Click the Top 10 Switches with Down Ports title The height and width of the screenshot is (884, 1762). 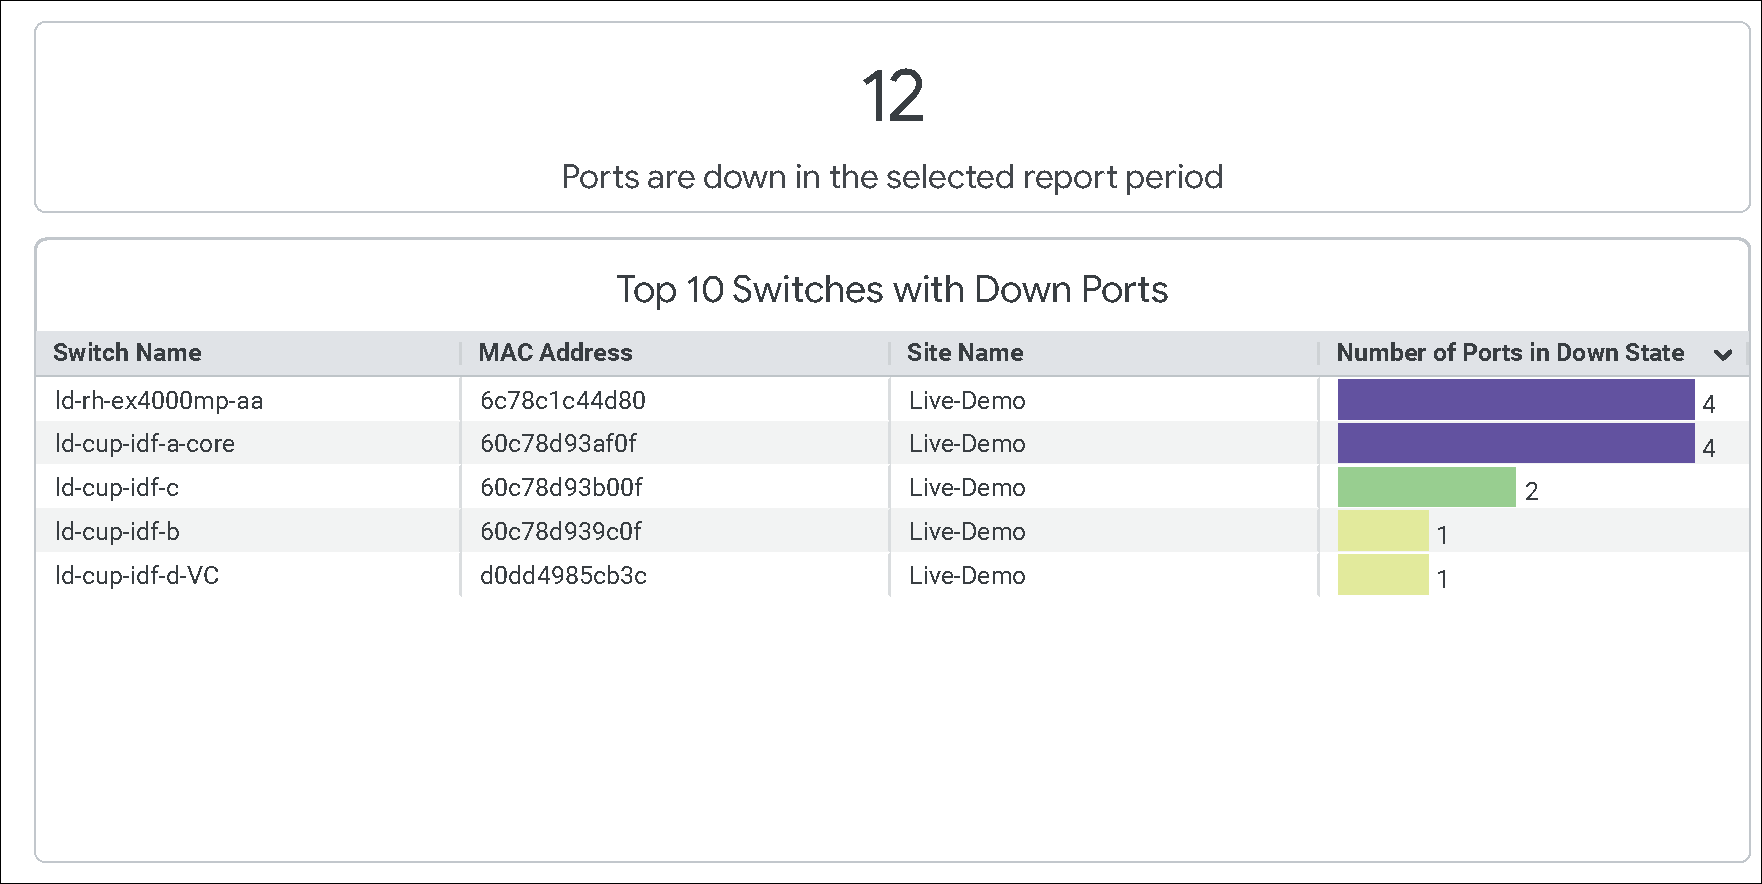pyautogui.click(x=892, y=290)
